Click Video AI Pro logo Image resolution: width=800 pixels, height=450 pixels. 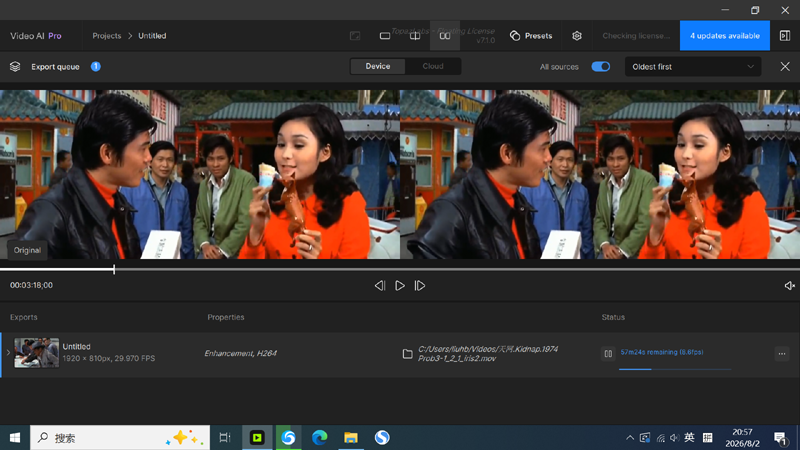click(36, 36)
